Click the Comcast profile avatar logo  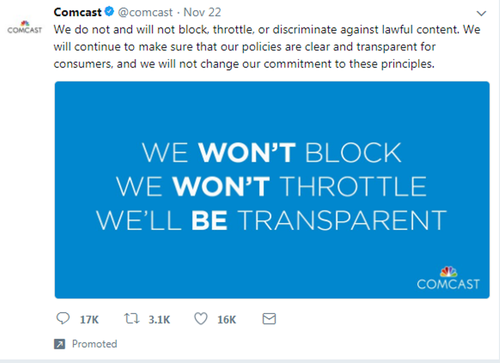[x=25, y=27]
